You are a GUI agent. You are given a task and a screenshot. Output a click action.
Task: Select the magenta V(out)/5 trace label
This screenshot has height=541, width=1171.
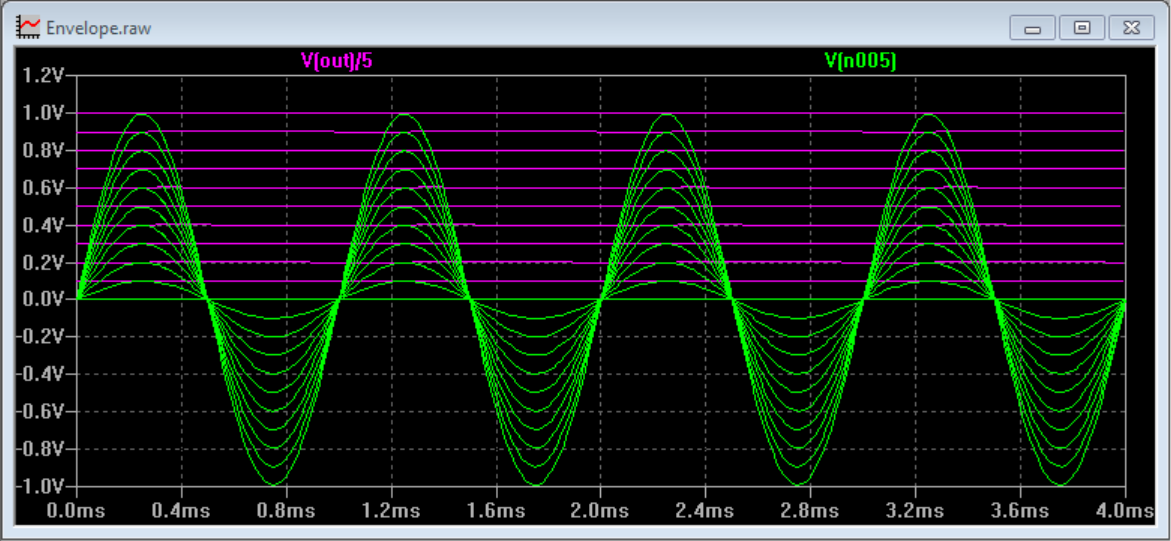[x=337, y=61]
